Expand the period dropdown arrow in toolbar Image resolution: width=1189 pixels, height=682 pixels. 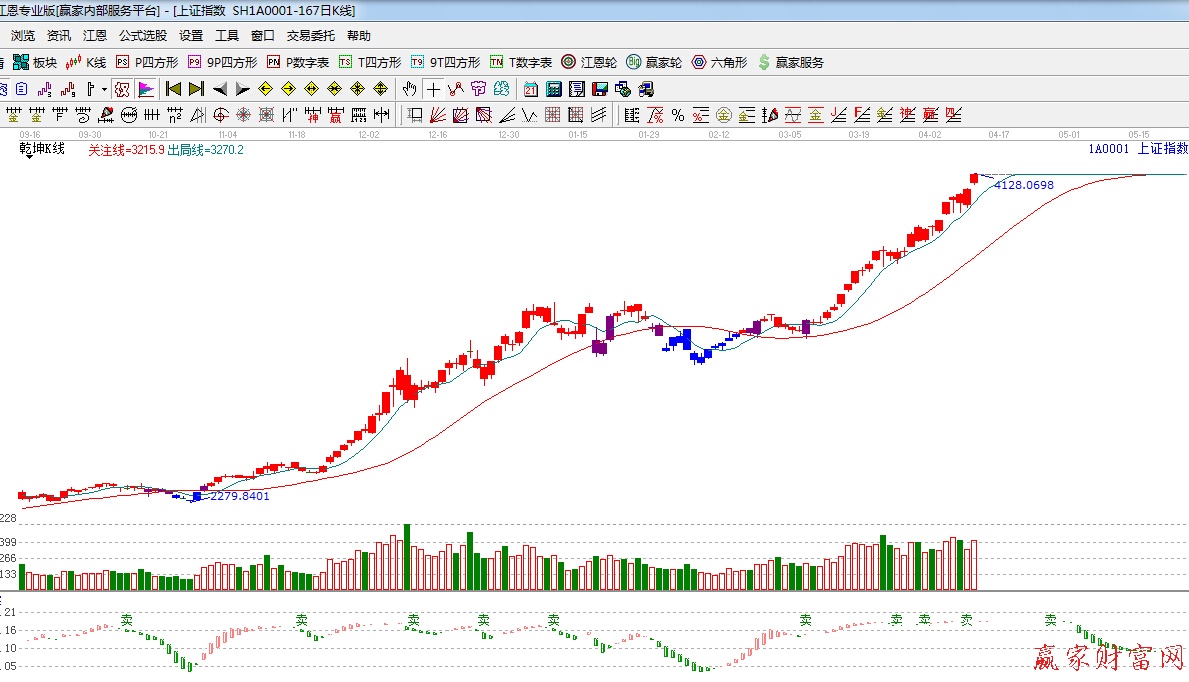pyautogui.click(x=104, y=88)
